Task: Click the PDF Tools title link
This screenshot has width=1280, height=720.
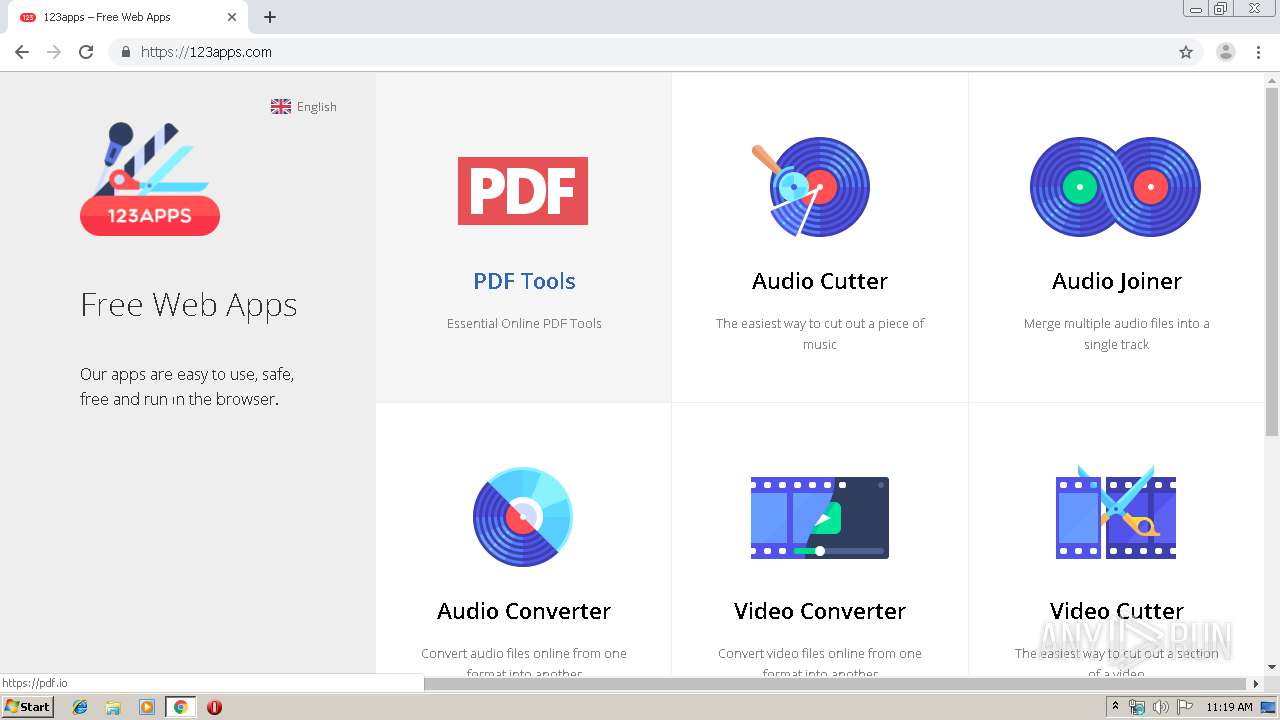Action: (524, 281)
